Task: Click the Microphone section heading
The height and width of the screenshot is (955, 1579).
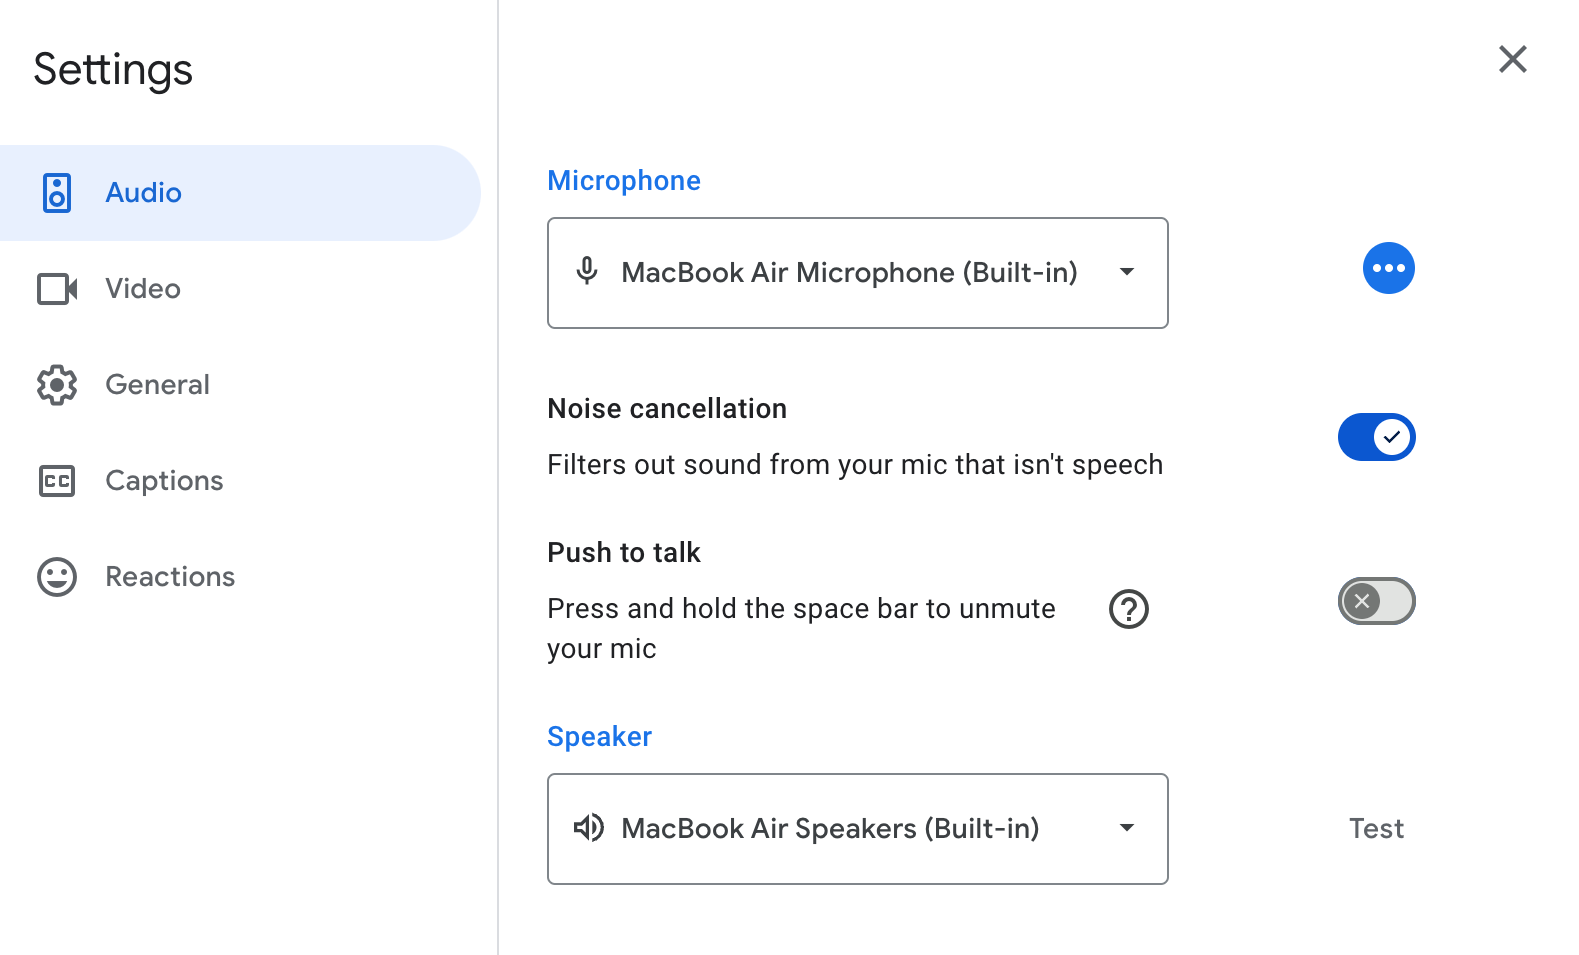Action: click(x=624, y=181)
